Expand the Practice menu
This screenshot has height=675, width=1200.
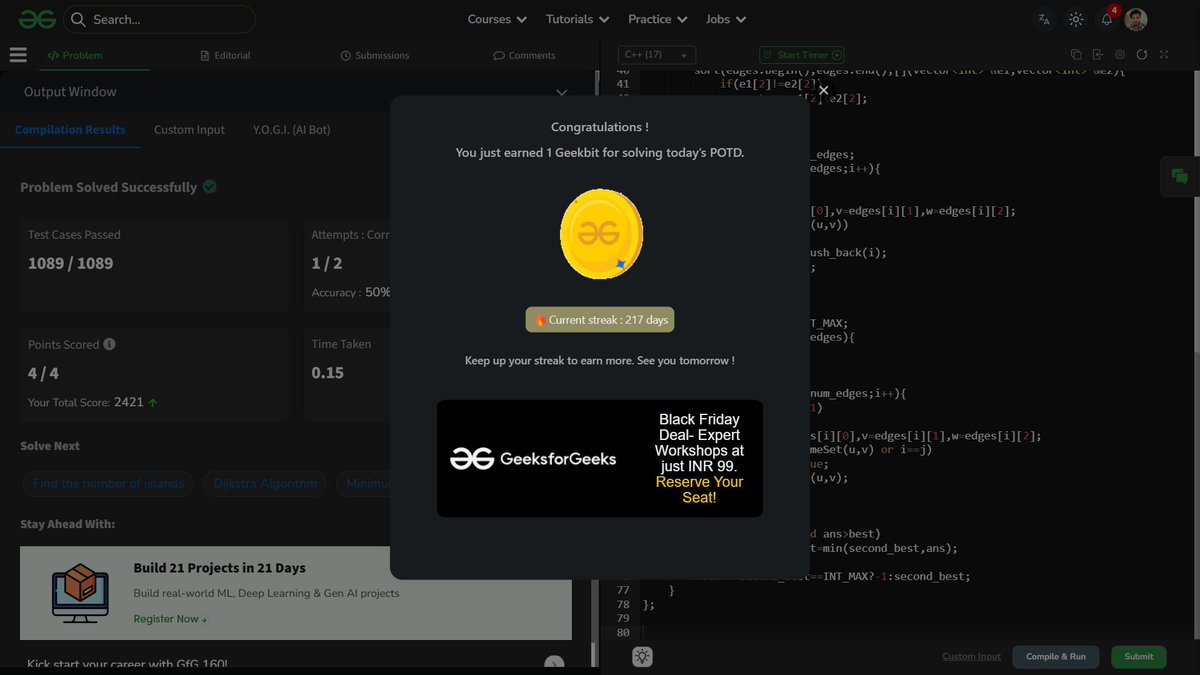[x=656, y=19]
